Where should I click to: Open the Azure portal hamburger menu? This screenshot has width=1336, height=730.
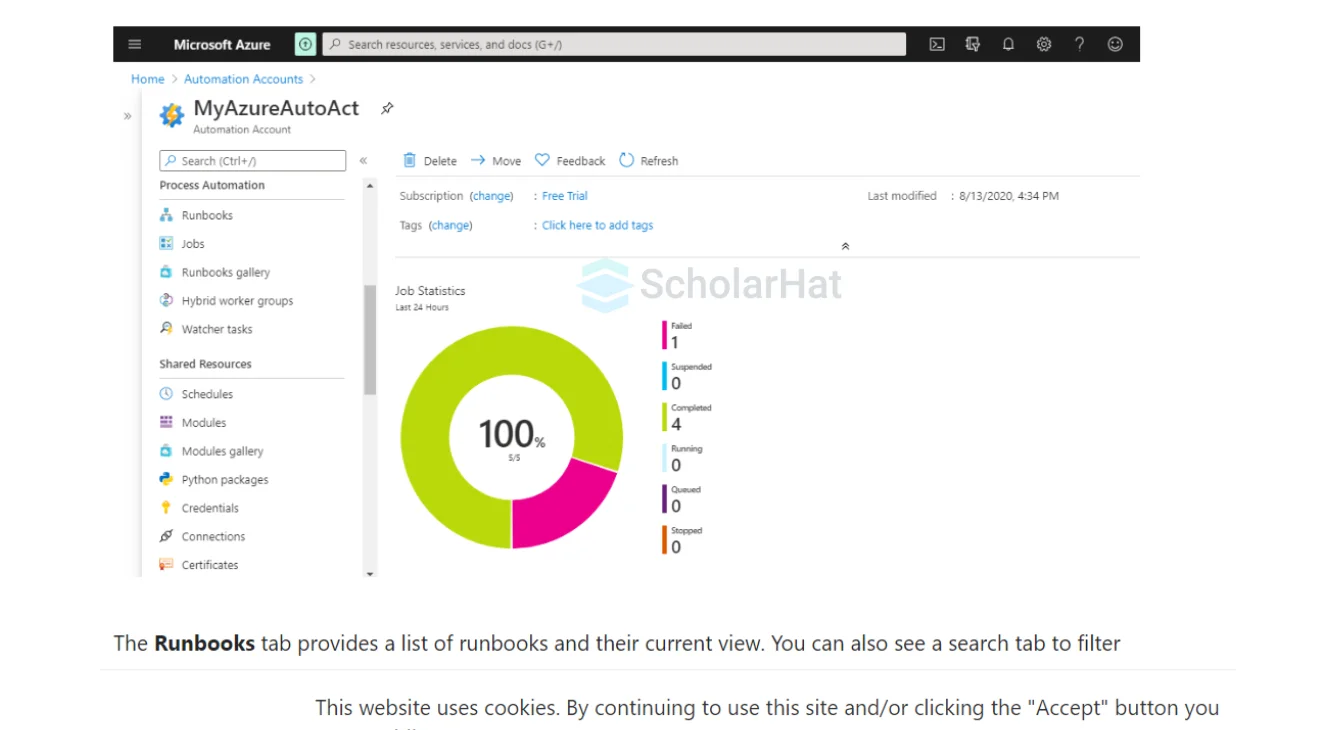(135, 44)
